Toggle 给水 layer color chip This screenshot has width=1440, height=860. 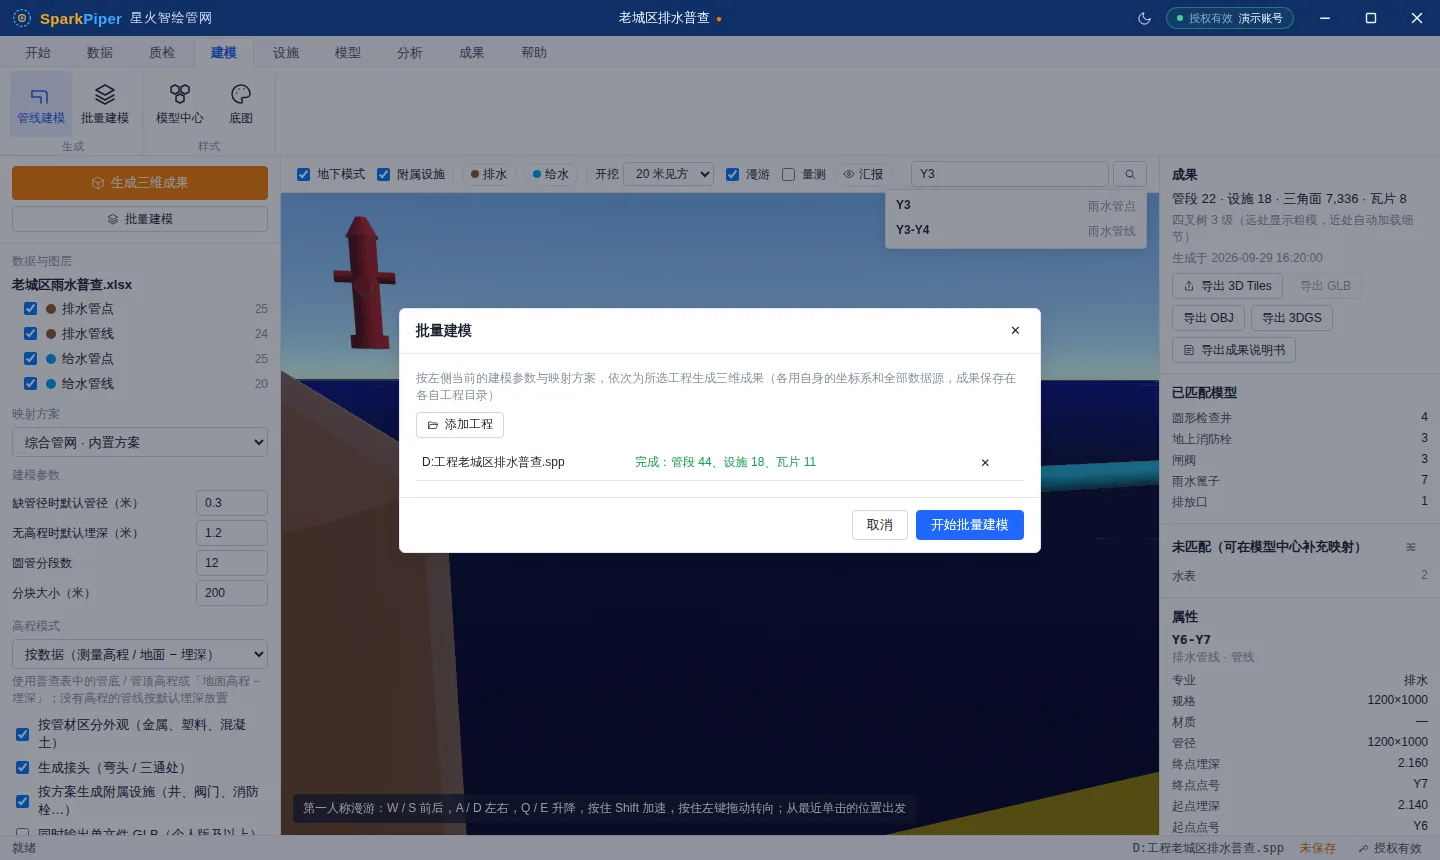551,174
